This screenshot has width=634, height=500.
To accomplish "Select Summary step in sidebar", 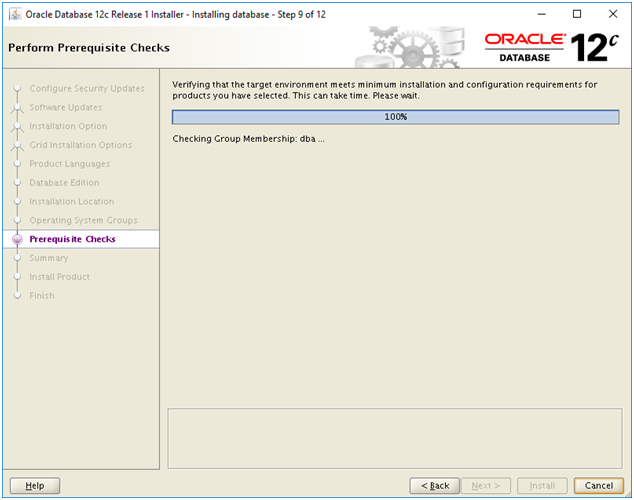I will click(x=49, y=258).
